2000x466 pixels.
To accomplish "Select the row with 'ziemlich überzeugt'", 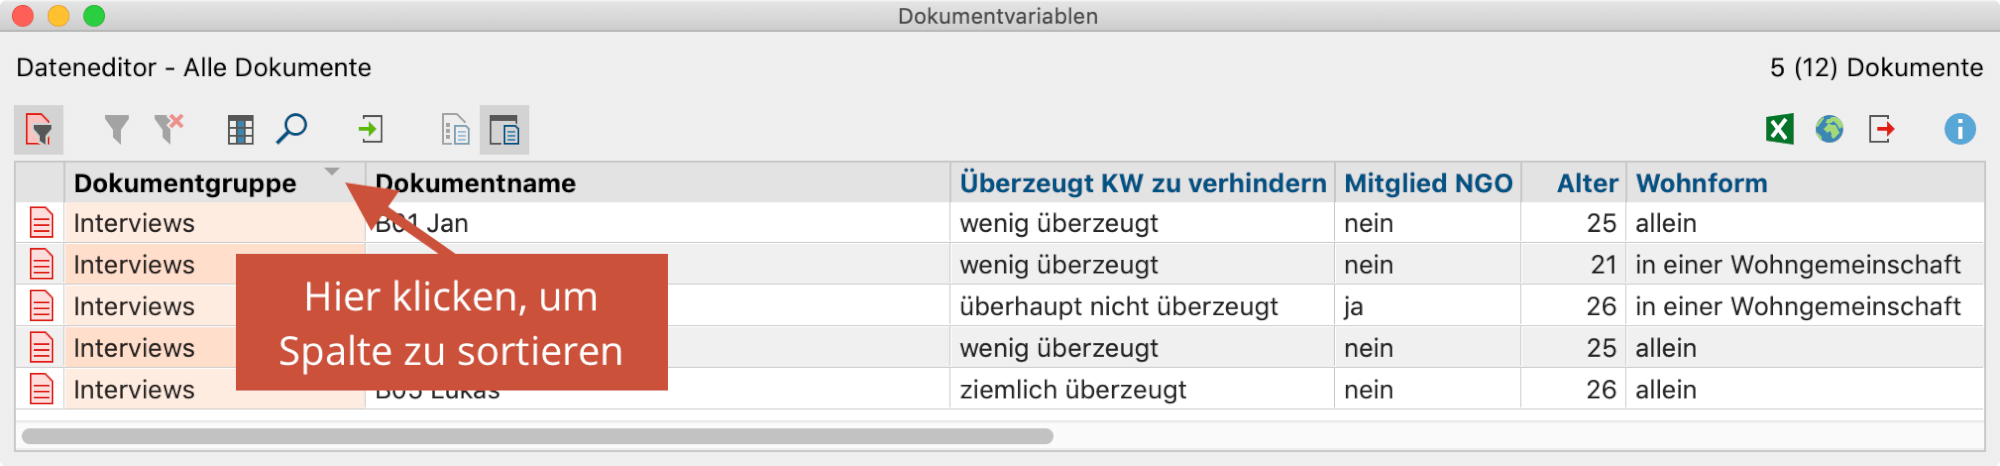I will pos(1000,389).
